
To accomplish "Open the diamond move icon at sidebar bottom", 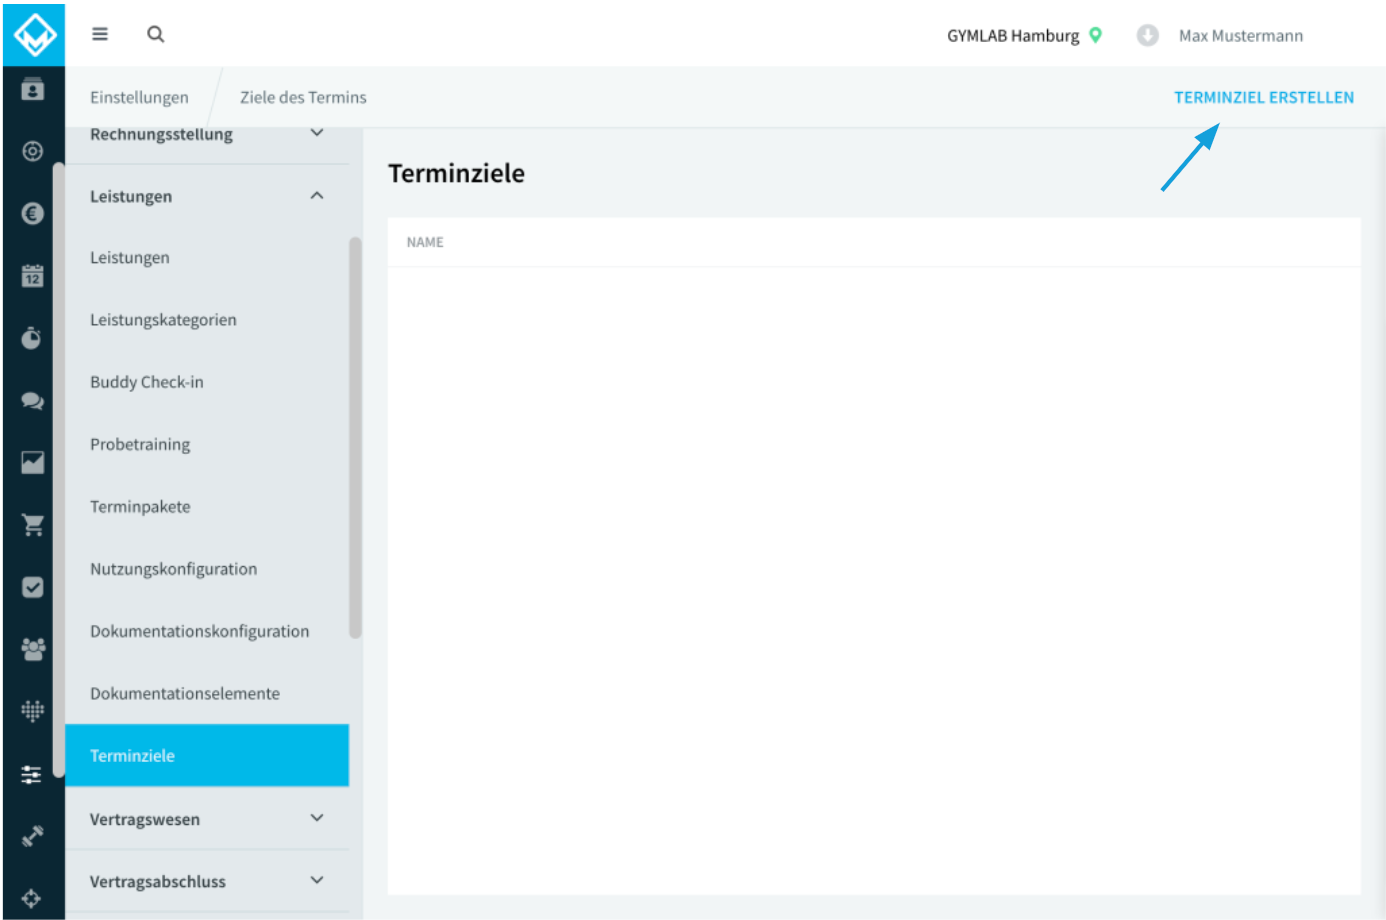I will click(x=32, y=898).
